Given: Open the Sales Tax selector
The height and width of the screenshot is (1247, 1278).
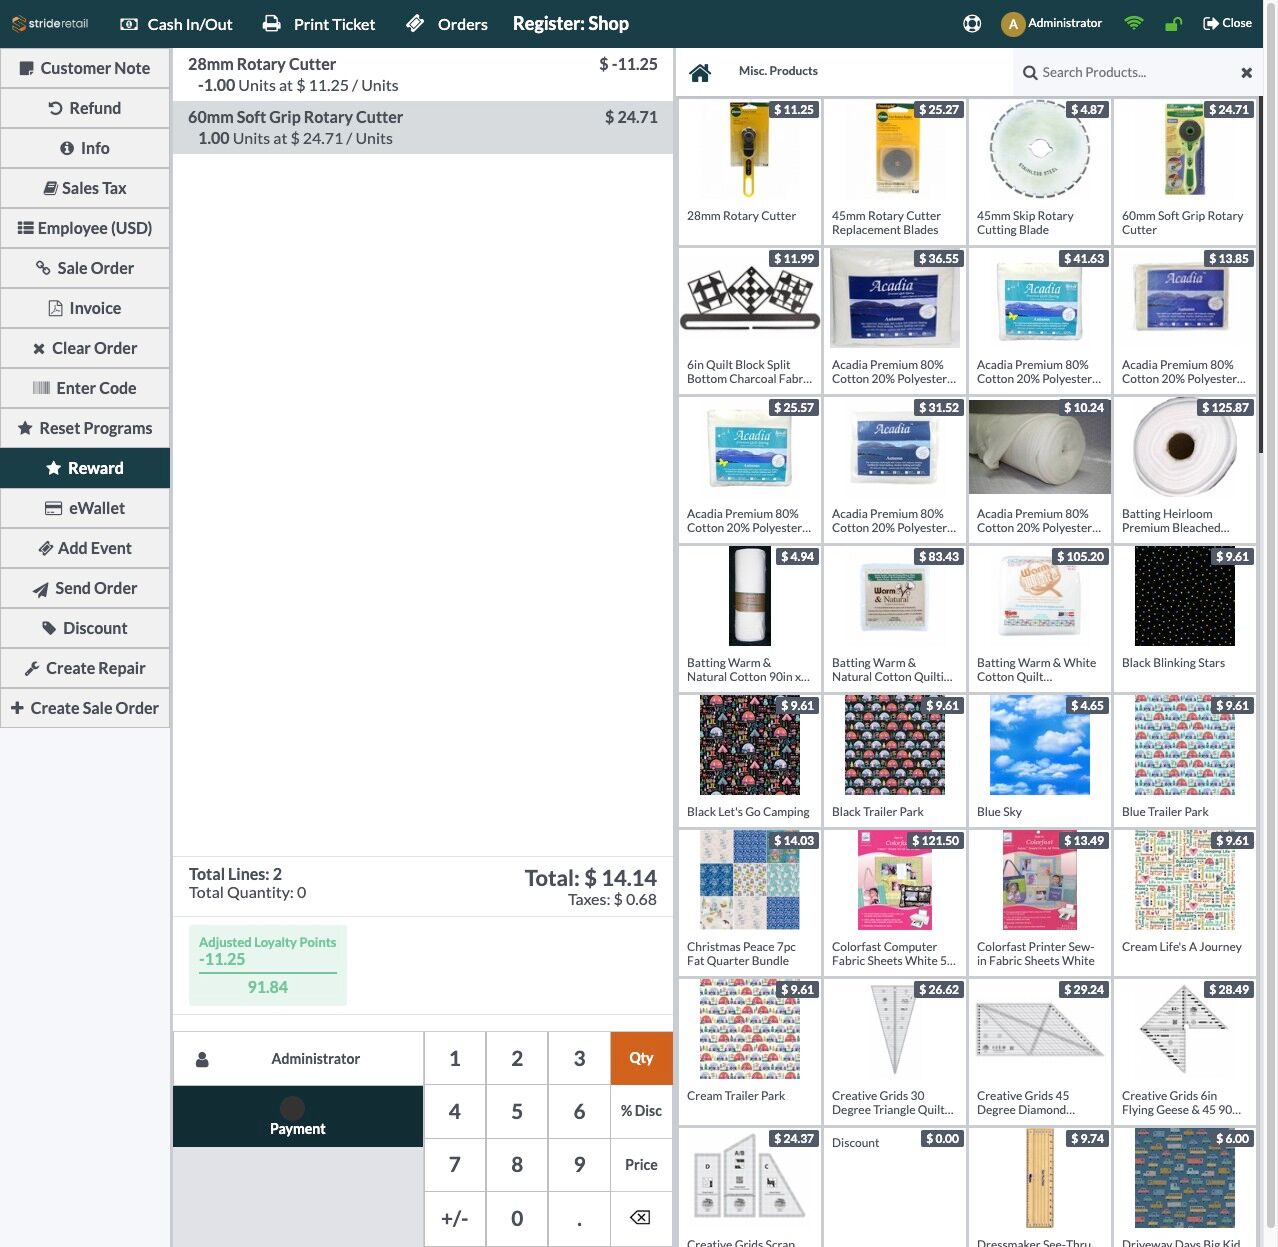Looking at the screenshot, I should [85, 188].
